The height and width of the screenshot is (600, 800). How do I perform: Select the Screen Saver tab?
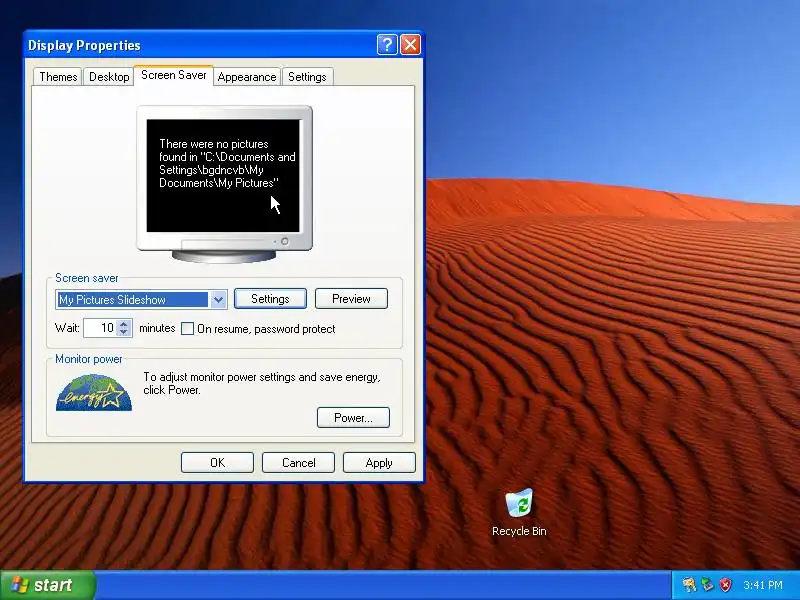pyautogui.click(x=173, y=76)
